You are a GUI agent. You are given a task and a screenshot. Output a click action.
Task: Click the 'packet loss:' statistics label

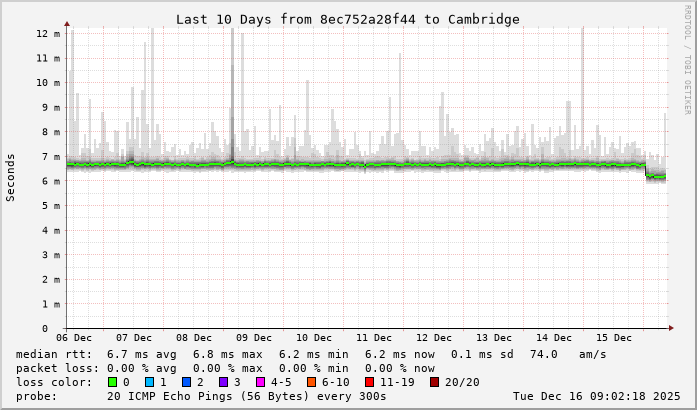[x=56, y=368]
